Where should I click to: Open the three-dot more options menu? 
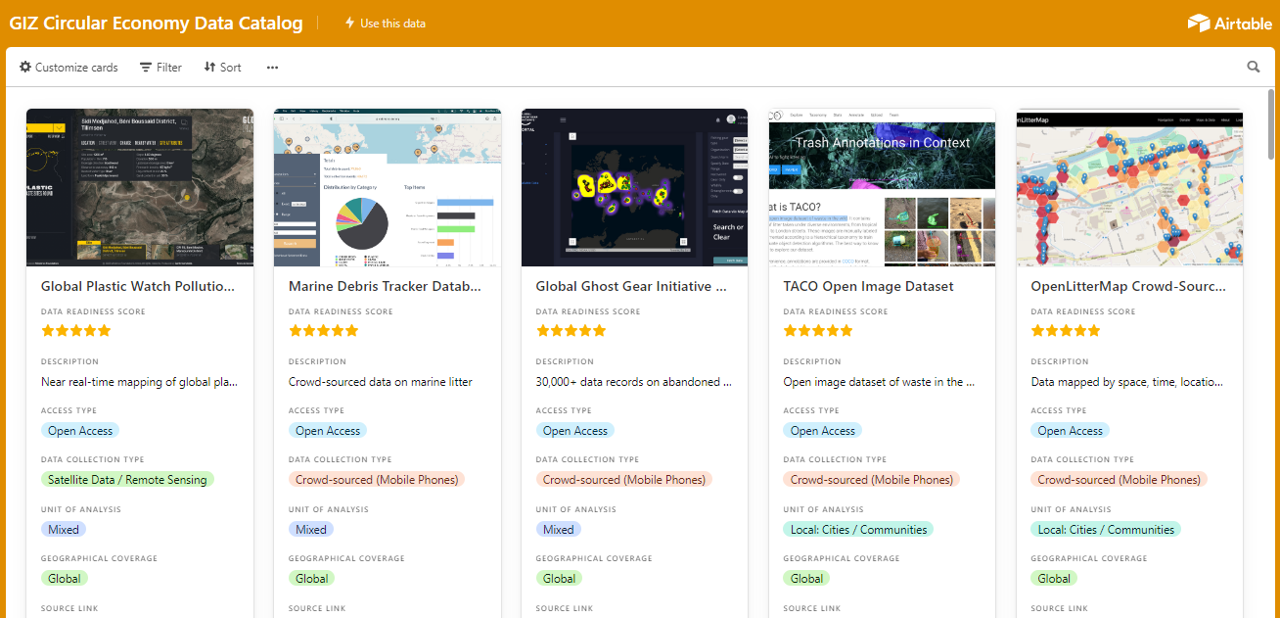(x=272, y=67)
